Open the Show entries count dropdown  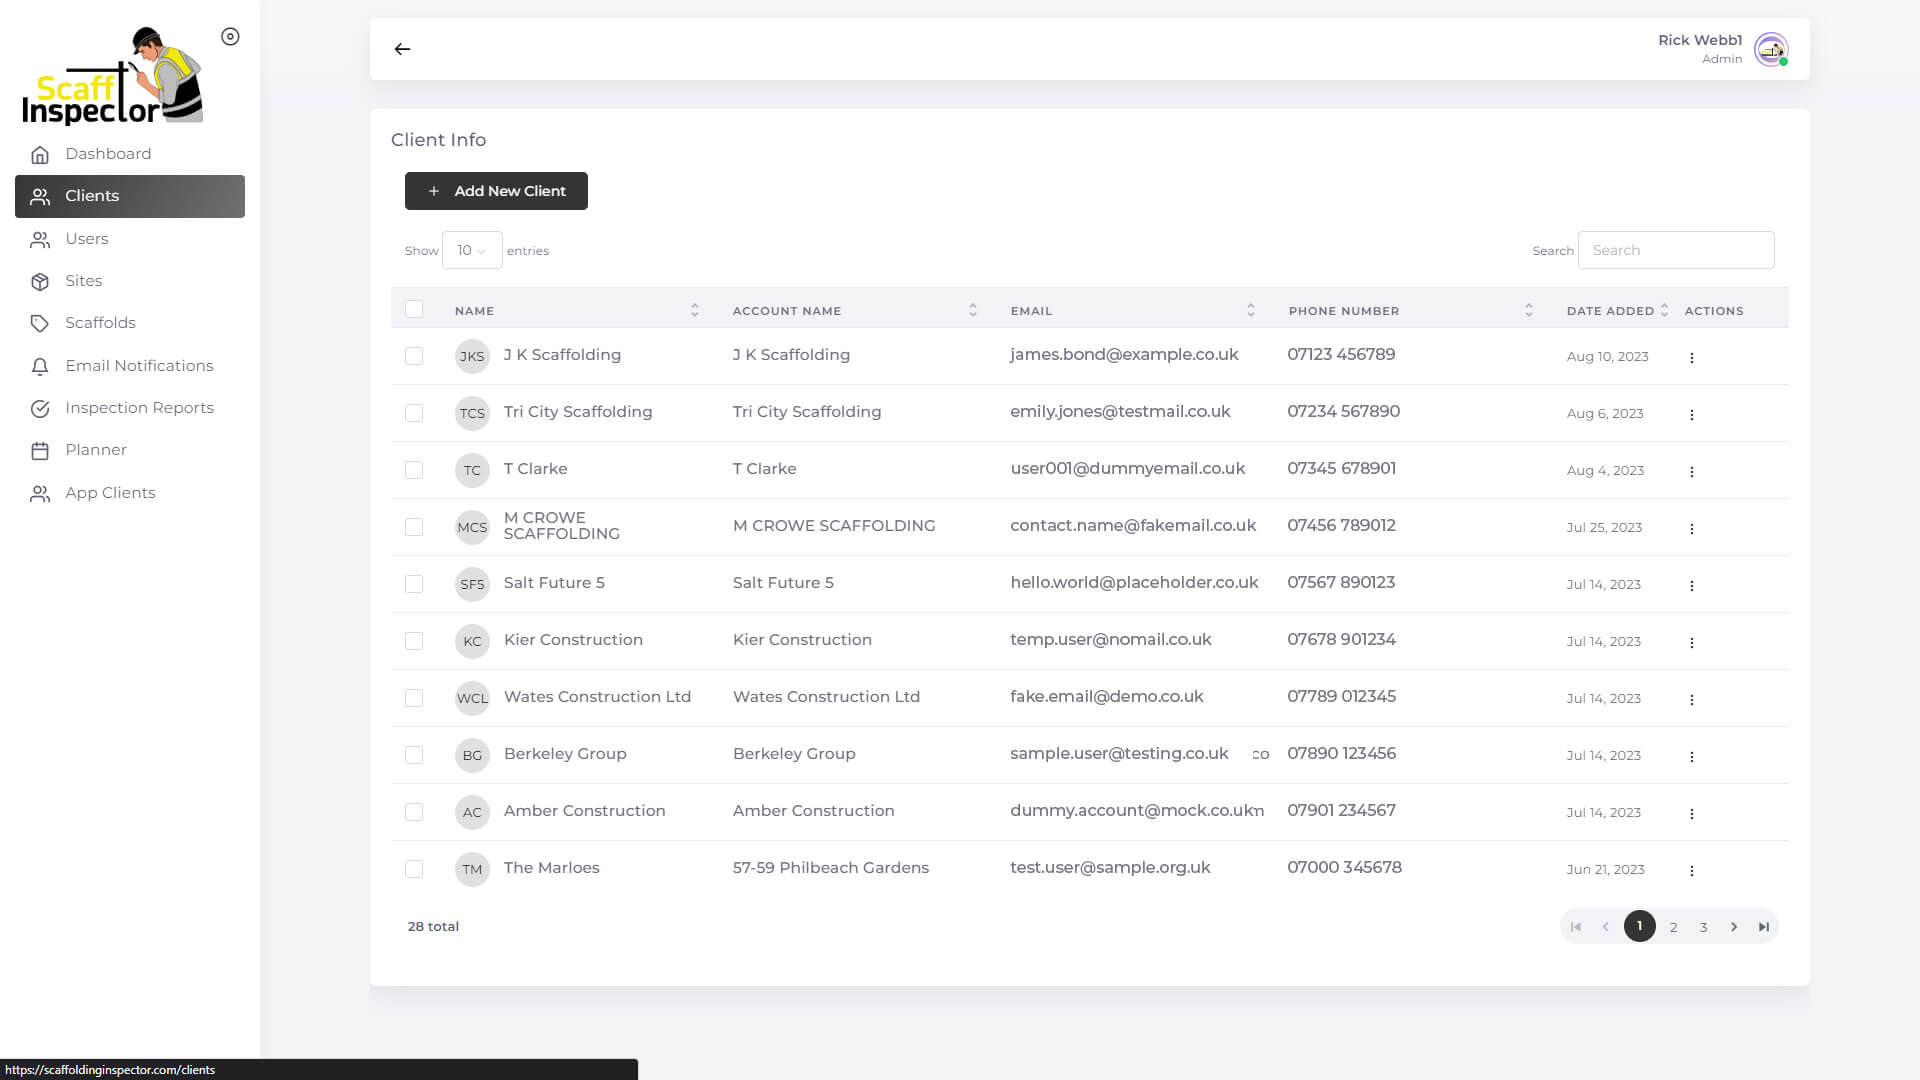472,250
